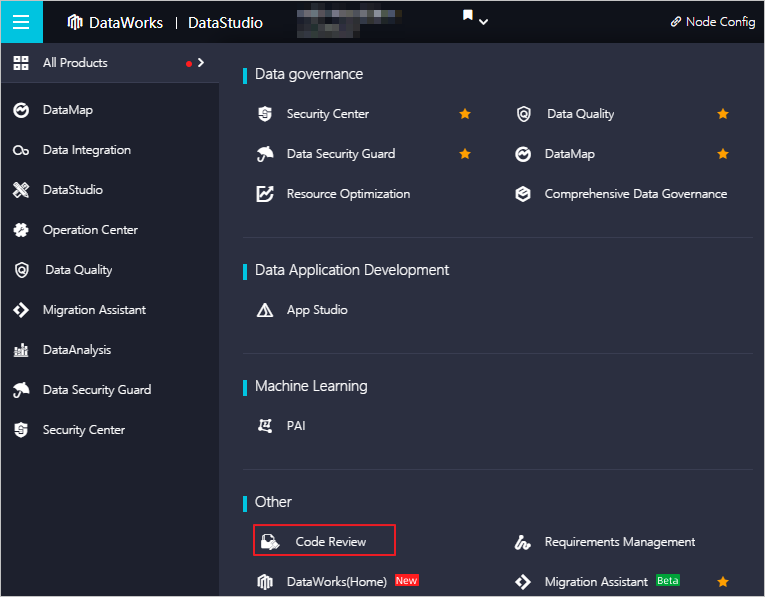Toggle favorite star for DataMap product
The height and width of the screenshot is (597, 765).
[723, 154]
